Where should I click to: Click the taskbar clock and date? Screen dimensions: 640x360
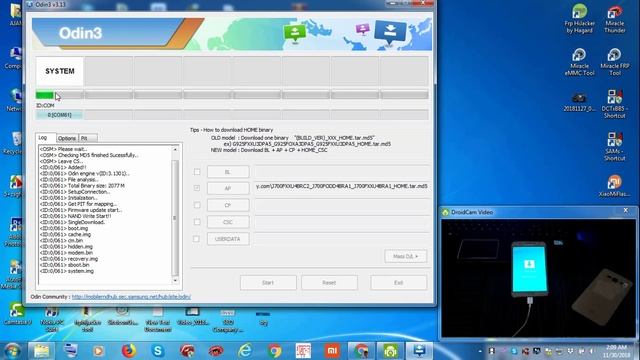pyautogui.click(x=616, y=351)
